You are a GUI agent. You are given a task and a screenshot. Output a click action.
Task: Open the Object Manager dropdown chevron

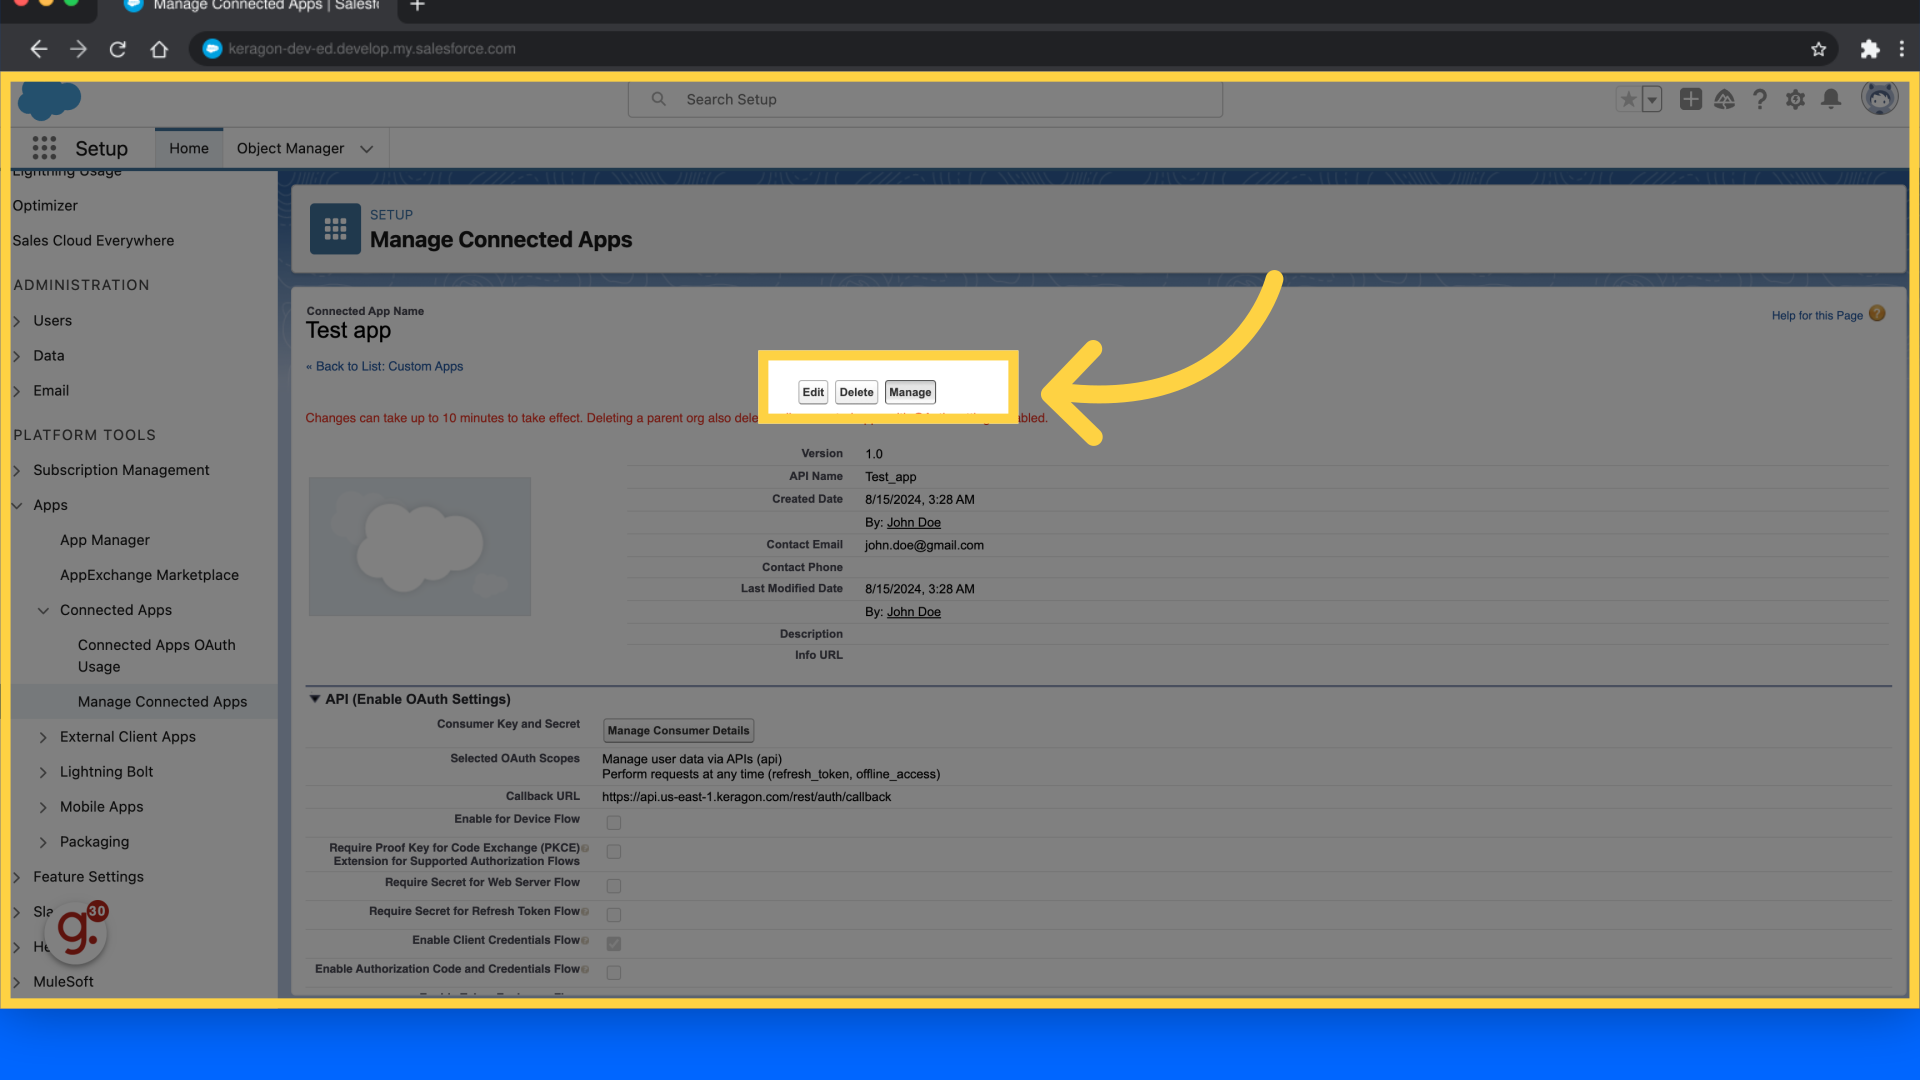point(367,149)
